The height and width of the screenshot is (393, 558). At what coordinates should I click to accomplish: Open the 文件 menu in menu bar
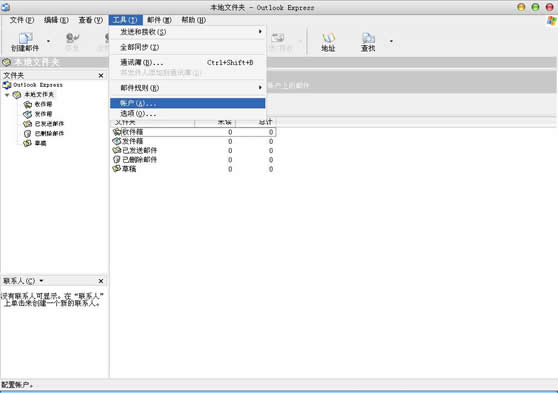pyautogui.click(x=22, y=20)
